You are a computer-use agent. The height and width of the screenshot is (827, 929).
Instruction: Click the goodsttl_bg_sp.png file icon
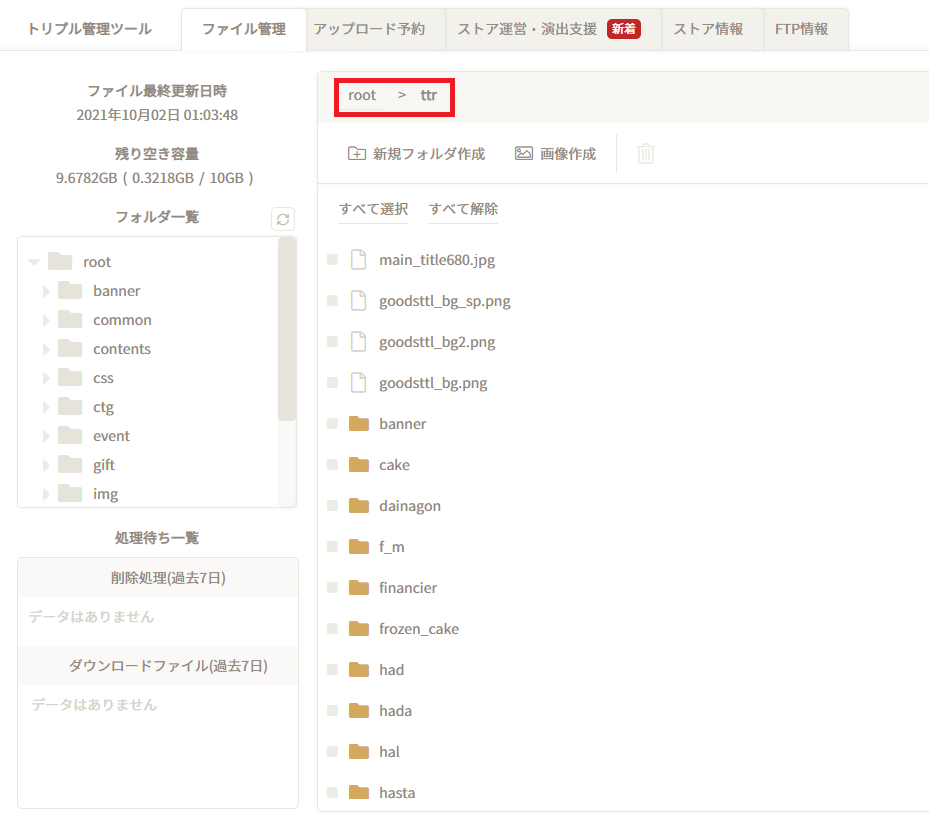click(x=358, y=300)
